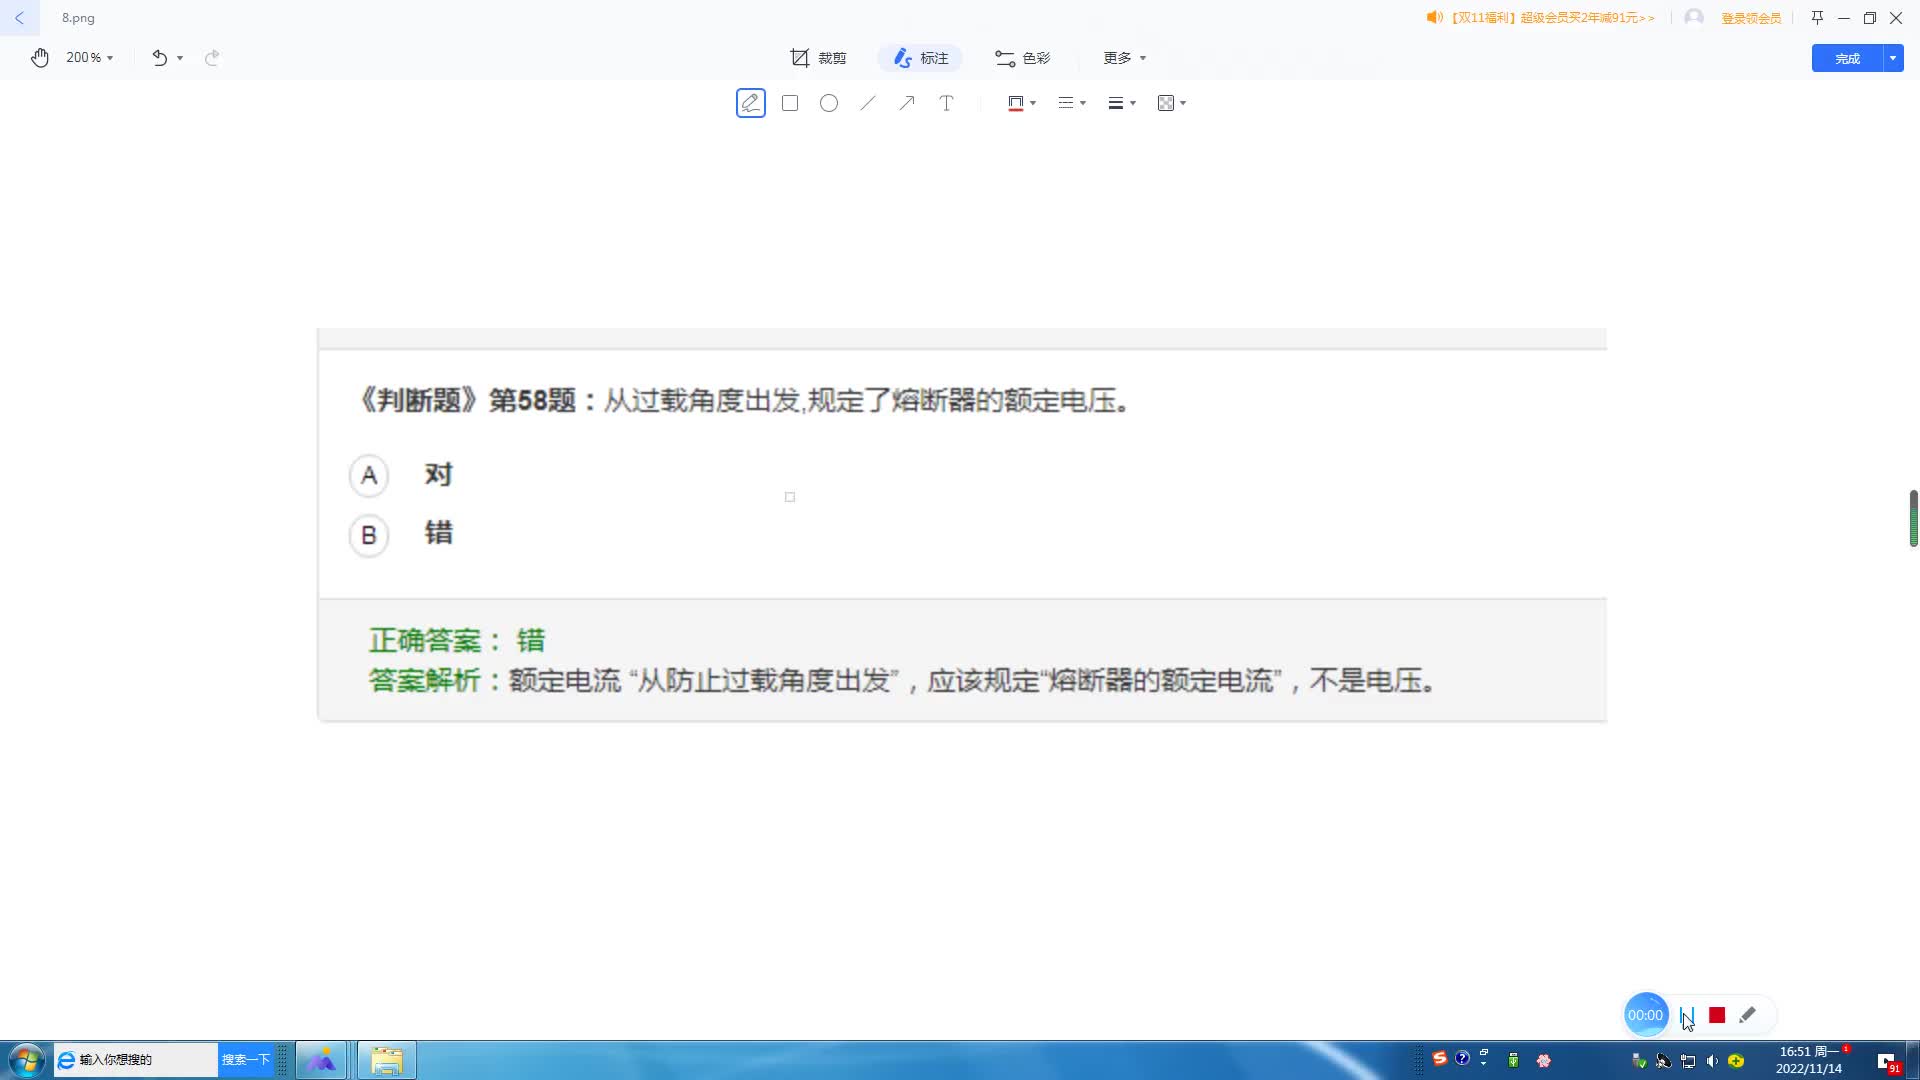1920x1080 pixels.
Task: Click the 8.png file name
Action: 78,18
